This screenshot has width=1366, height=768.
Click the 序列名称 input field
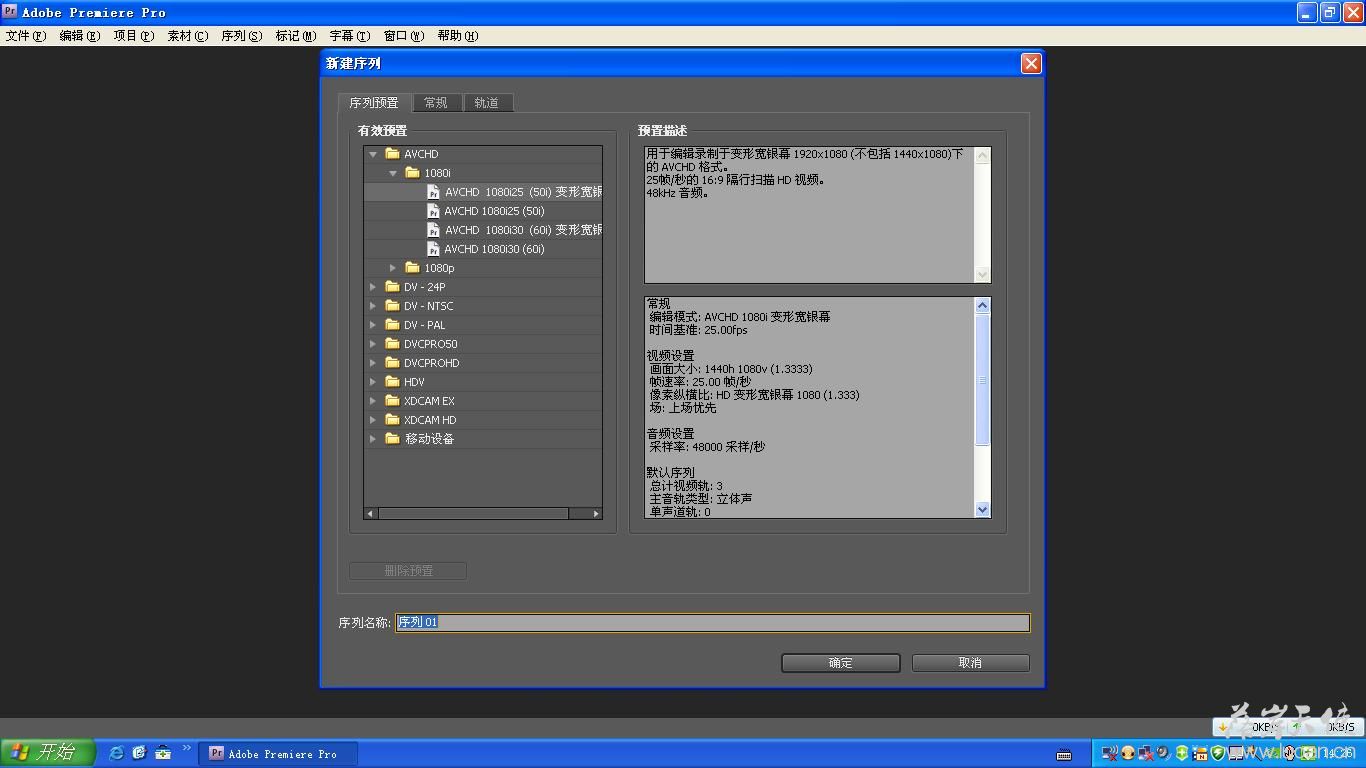[713, 622]
